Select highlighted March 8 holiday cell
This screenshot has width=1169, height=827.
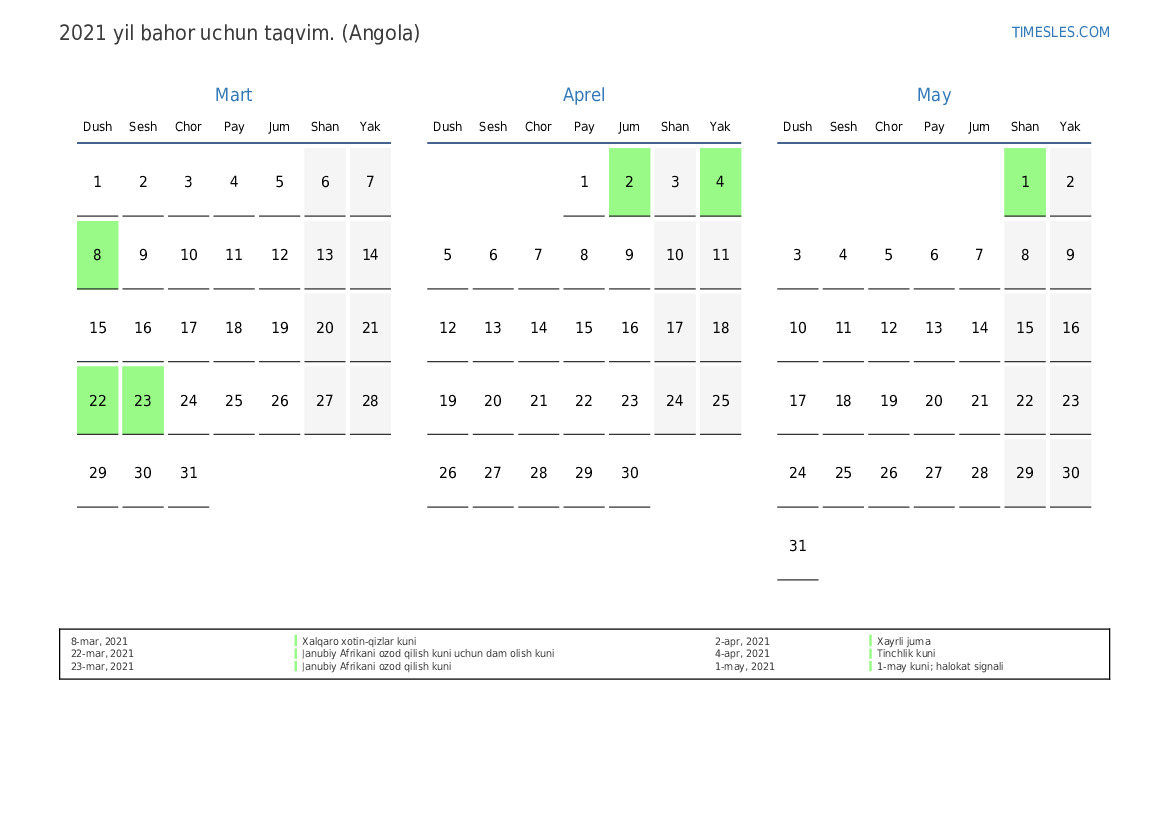coord(98,255)
